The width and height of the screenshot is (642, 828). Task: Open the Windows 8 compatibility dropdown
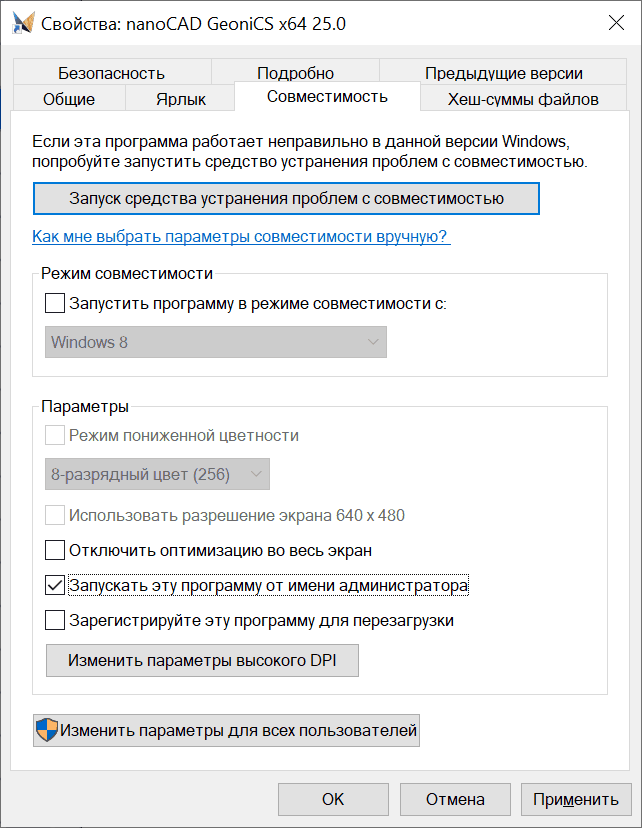coord(216,342)
